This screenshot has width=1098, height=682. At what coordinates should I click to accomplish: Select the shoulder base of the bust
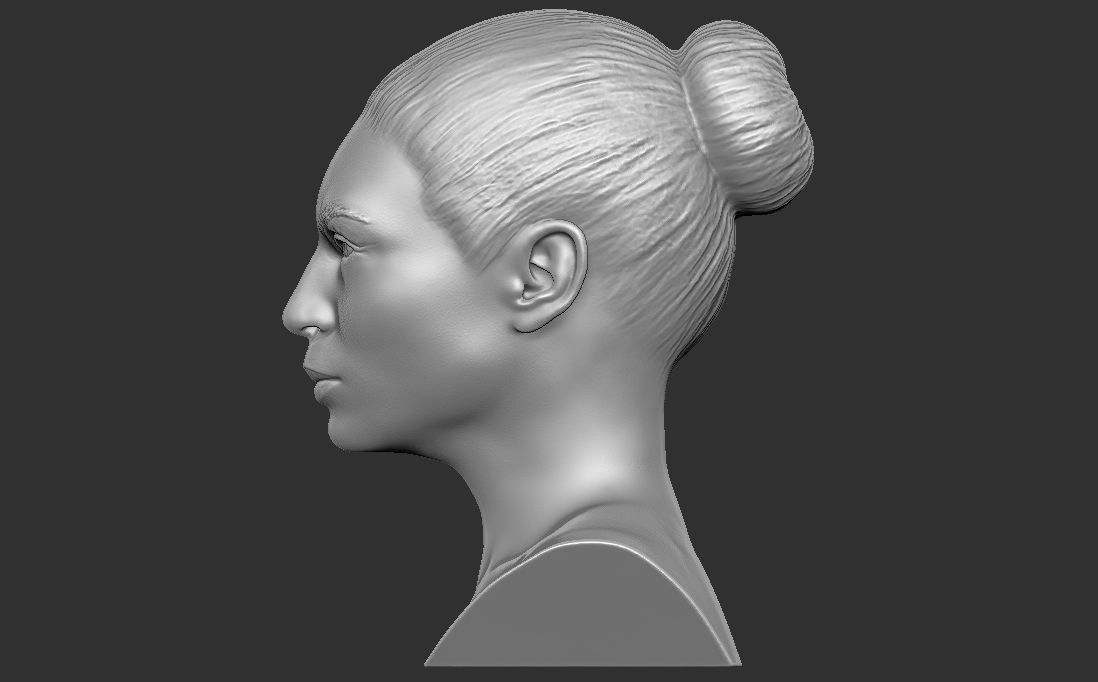[x=583, y=604]
